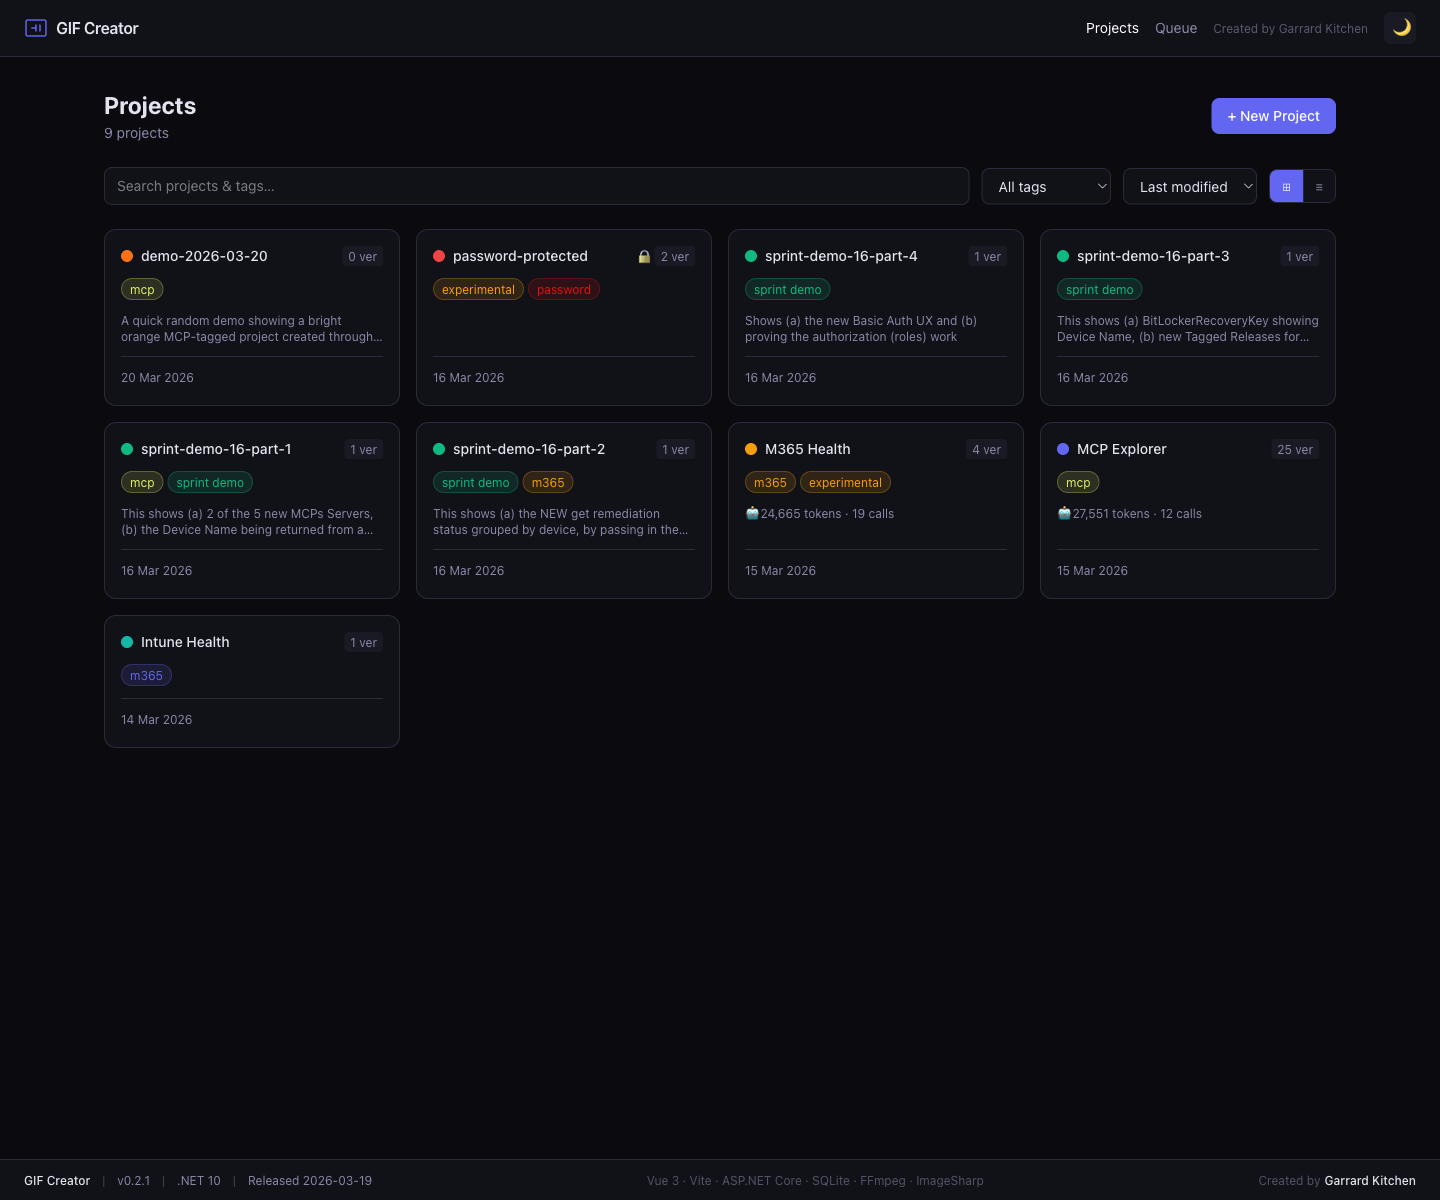Switch to list view

(1318, 186)
